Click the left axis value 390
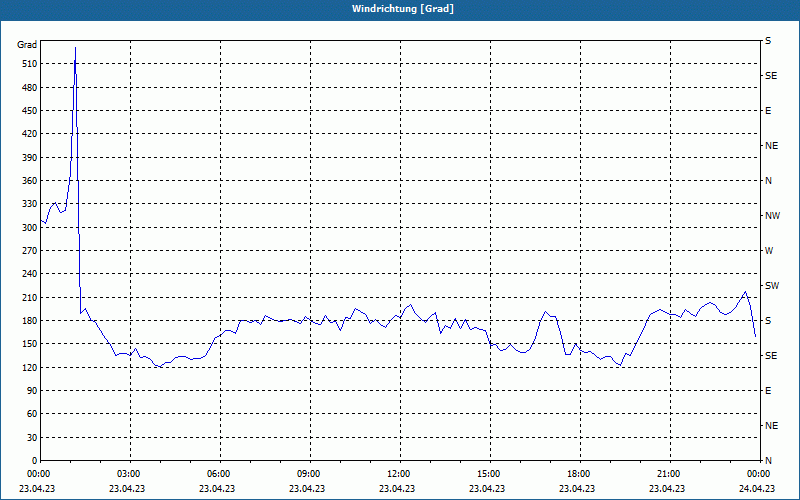This screenshot has width=800, height=500. (x=30, y=158)
